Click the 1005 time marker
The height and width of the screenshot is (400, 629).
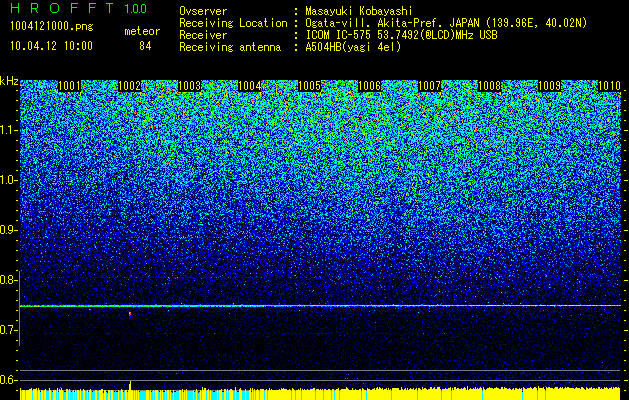[x=310, y=86]
